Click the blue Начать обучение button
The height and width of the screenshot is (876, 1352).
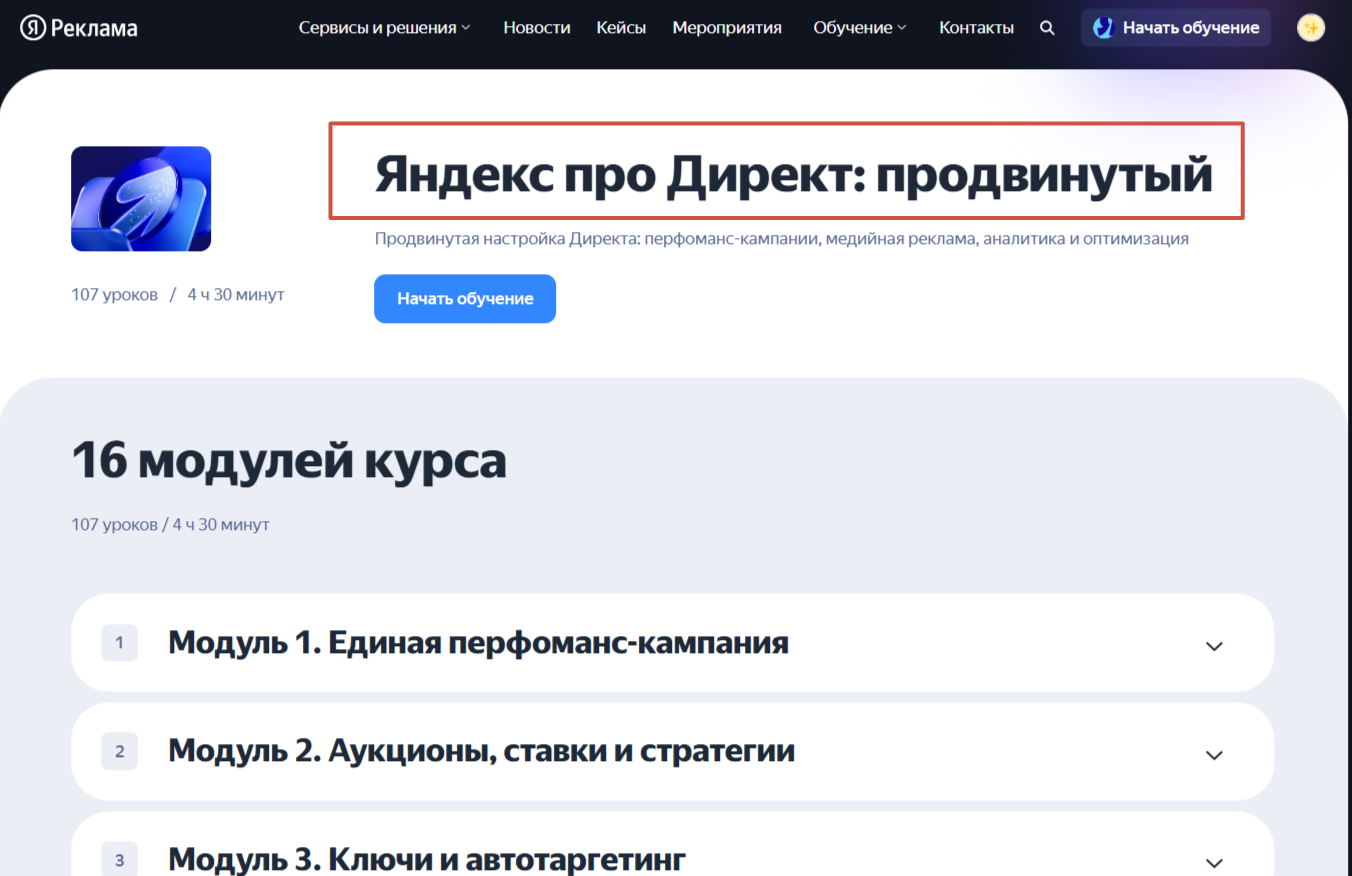coord(465,299)
